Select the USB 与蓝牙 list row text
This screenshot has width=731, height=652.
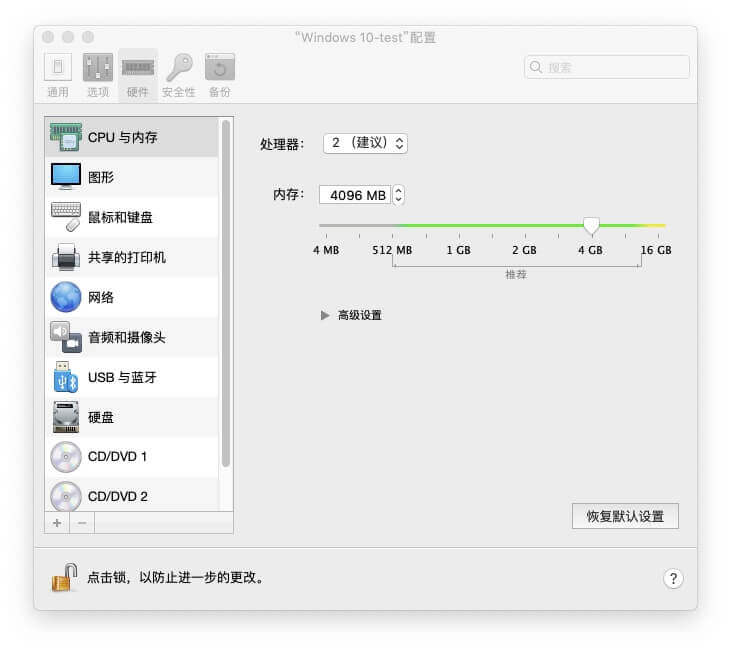122,377
